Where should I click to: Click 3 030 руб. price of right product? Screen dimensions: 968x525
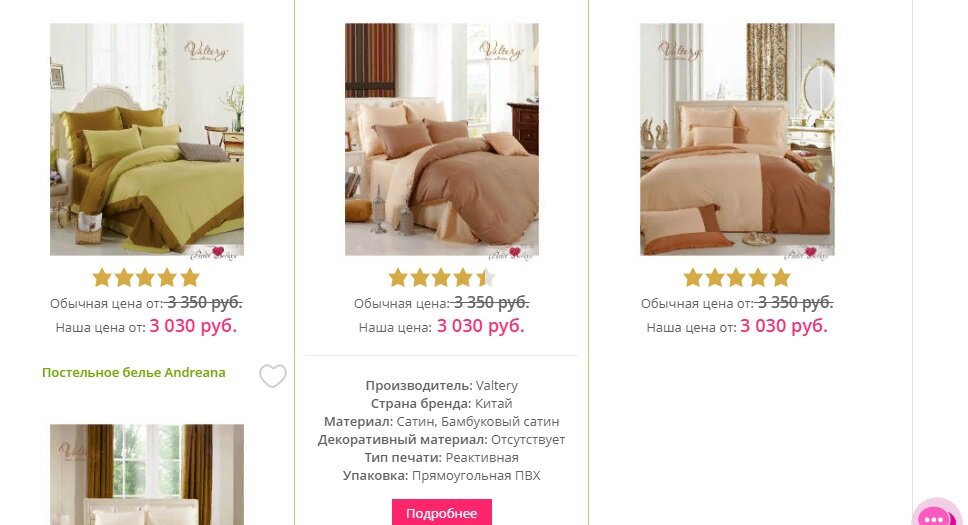(784, 326)
